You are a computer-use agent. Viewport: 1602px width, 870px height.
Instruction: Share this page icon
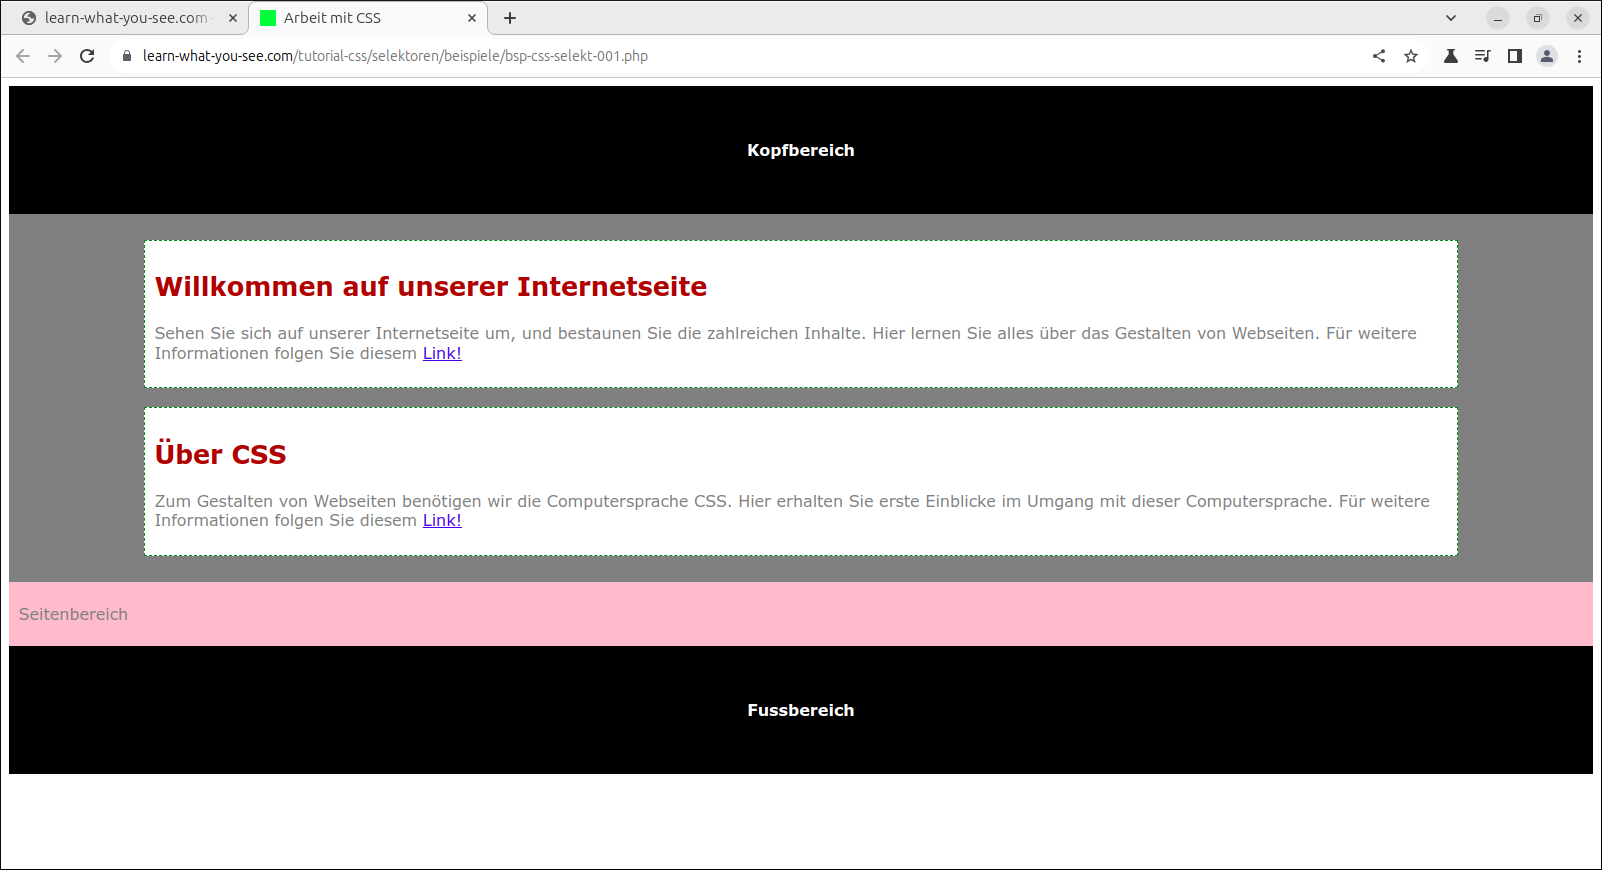(x=1379, y=56)
